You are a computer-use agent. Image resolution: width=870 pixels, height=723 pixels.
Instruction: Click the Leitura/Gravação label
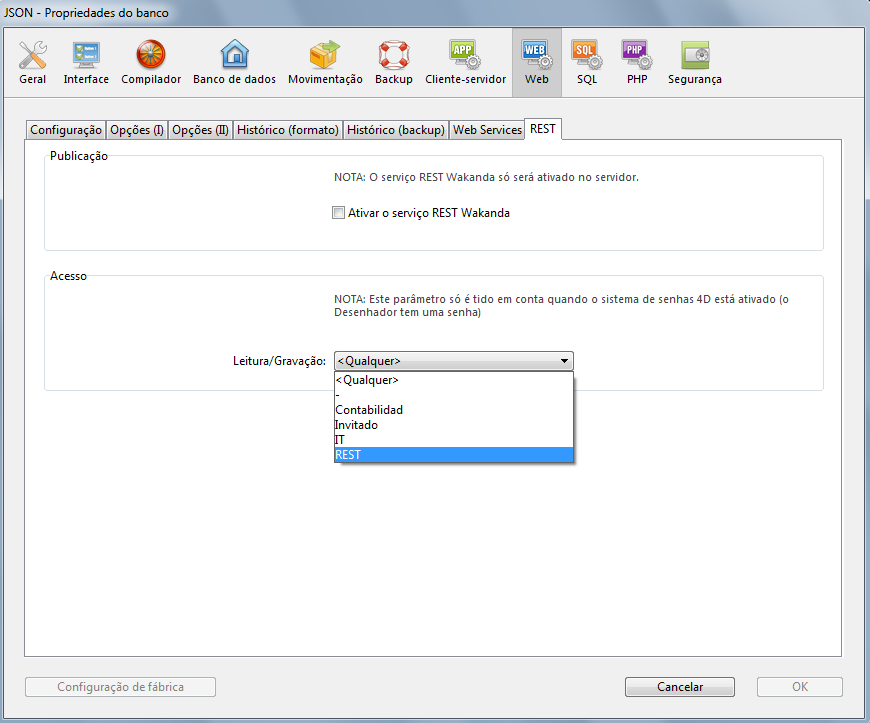pos(279,361)
